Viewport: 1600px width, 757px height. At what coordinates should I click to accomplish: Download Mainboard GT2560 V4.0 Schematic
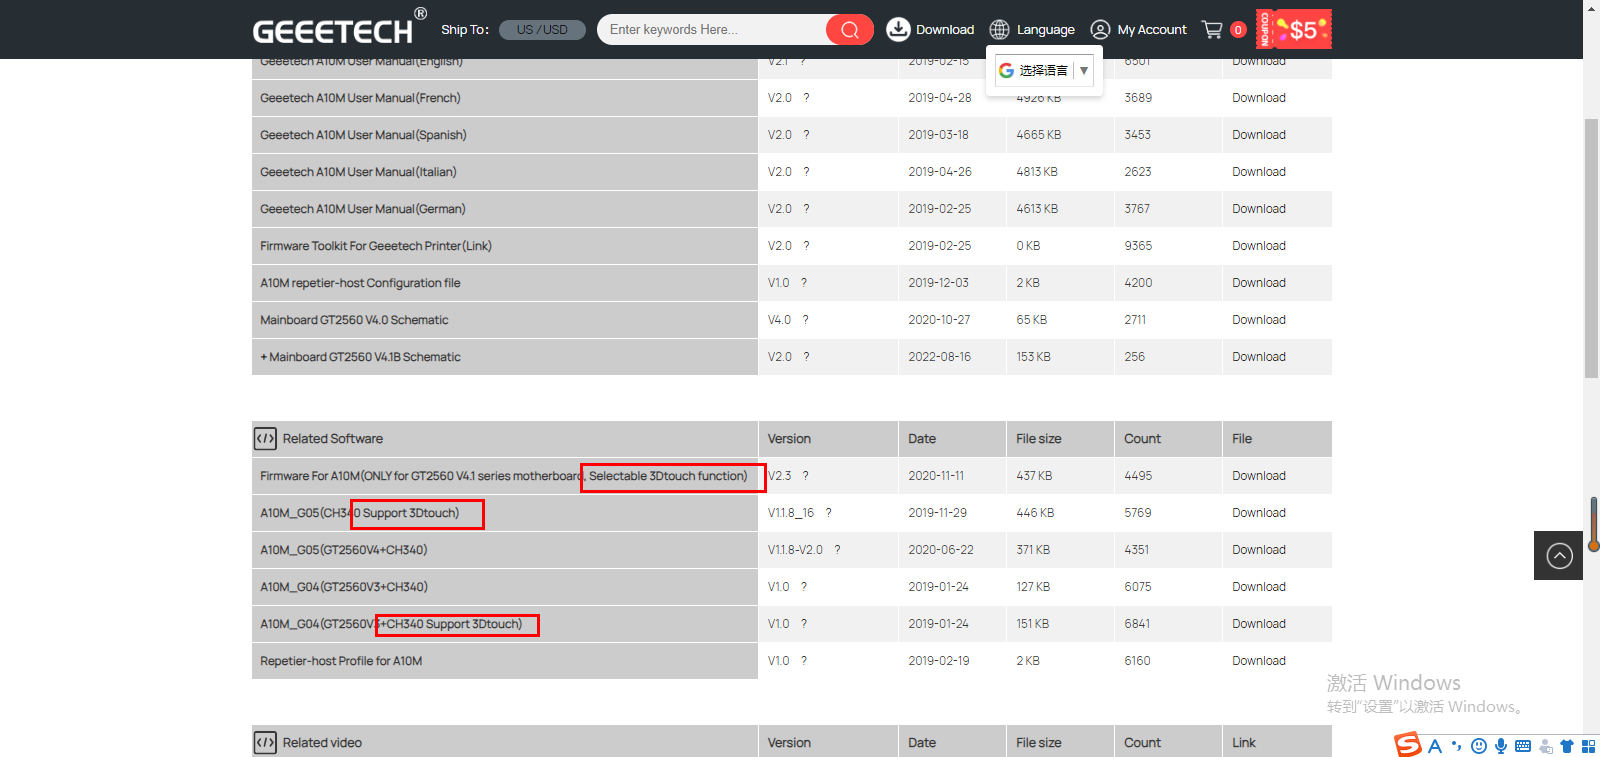click(1259, 320)
